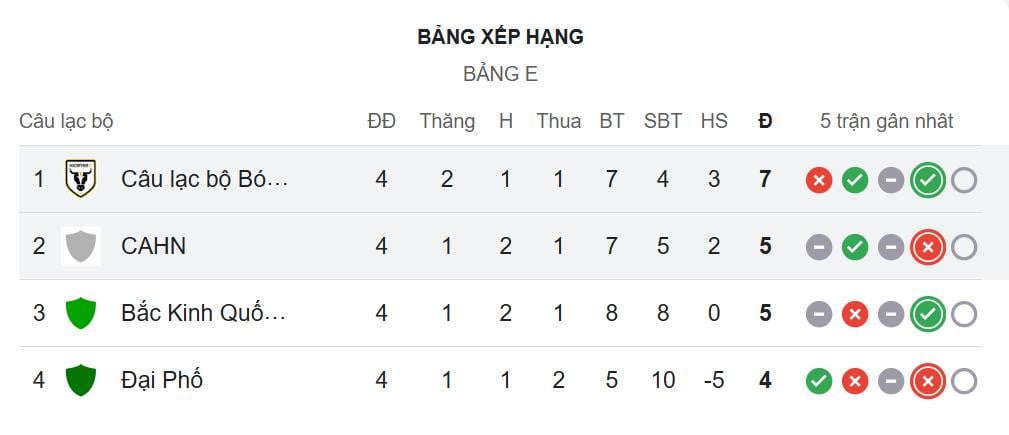
Task: Click the empty upcoming-match circle in CAHN row
Action: [964, 247]
